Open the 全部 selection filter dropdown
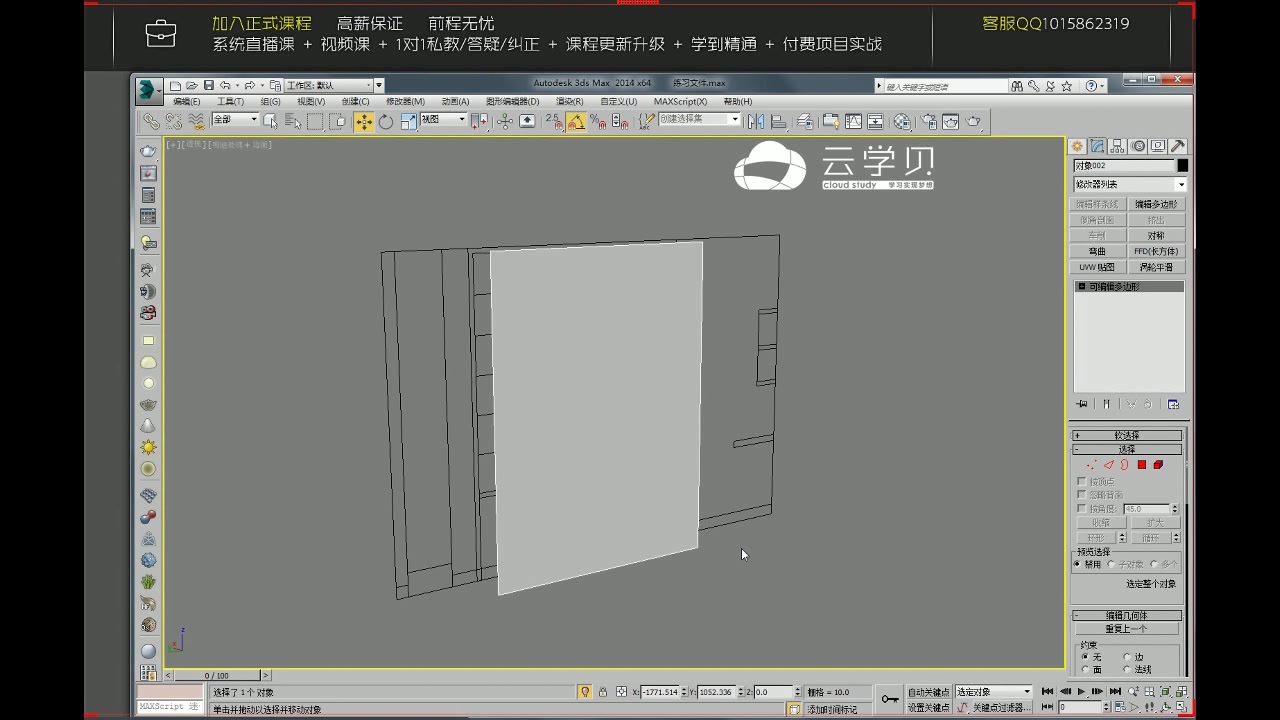 pyautogui.click(x=235, y=120)
